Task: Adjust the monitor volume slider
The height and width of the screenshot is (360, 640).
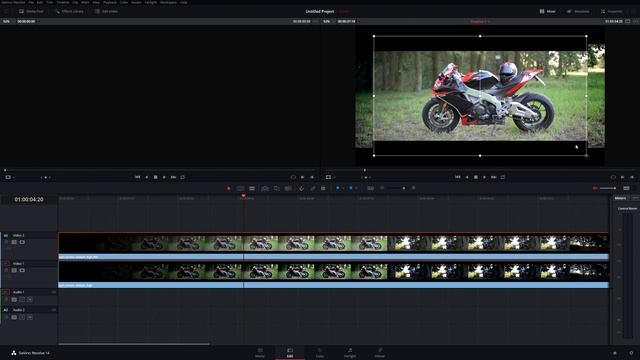Action: 608,188
